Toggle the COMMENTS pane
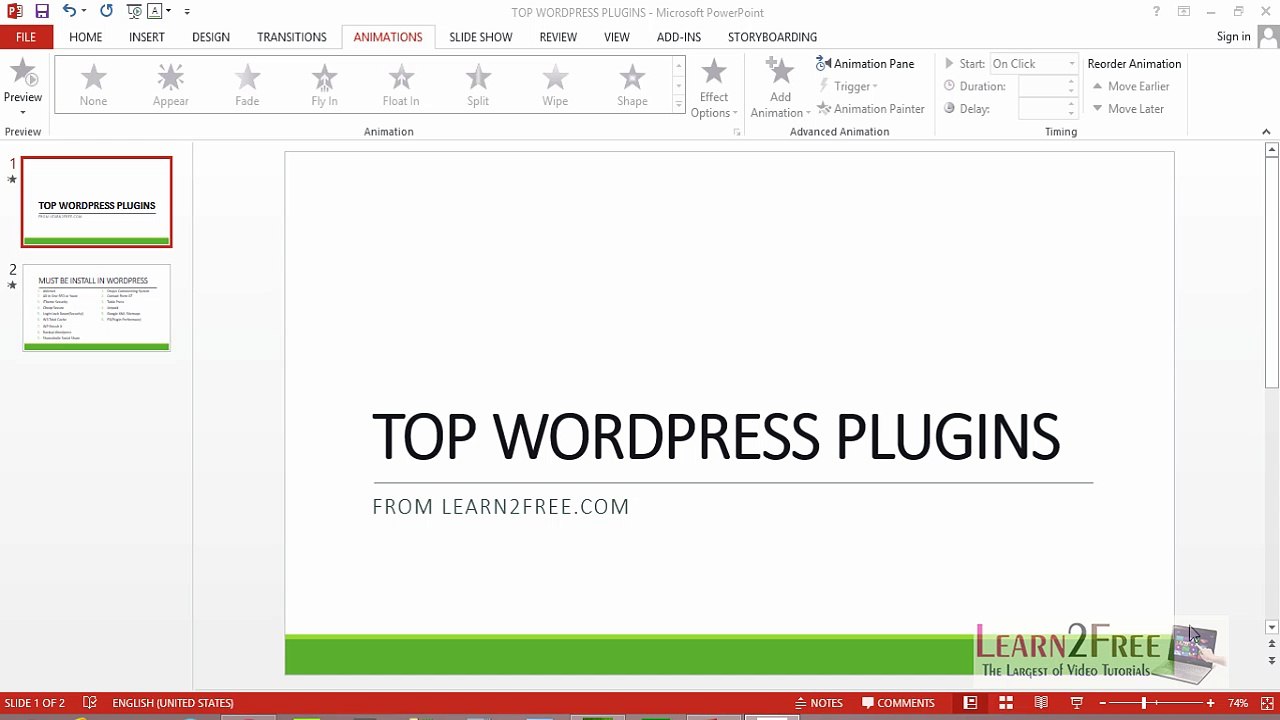 (x=898, y=703)
